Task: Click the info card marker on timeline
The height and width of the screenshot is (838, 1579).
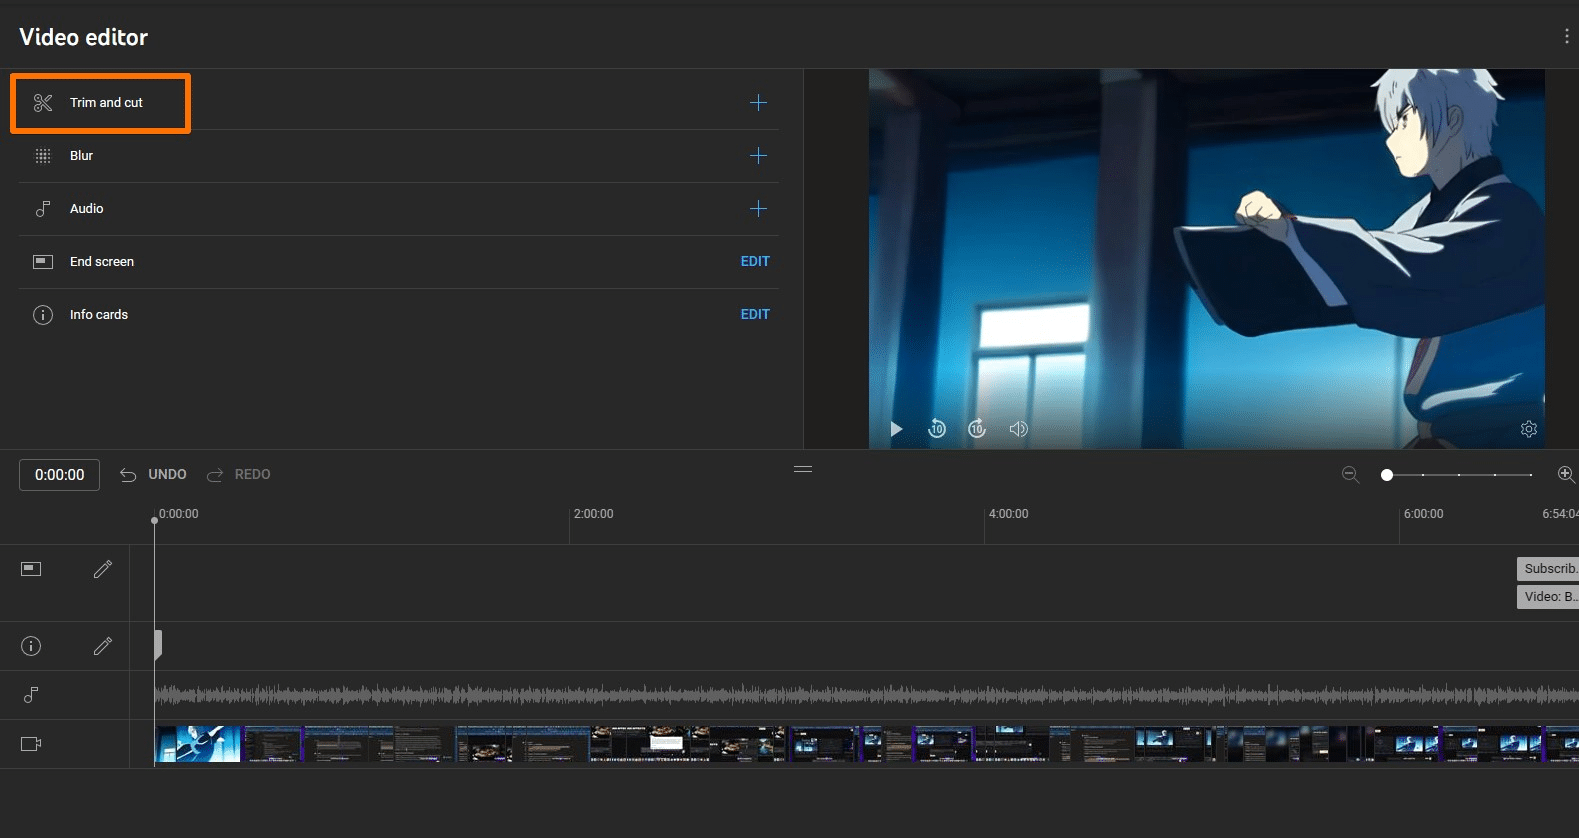Action: 158,645
